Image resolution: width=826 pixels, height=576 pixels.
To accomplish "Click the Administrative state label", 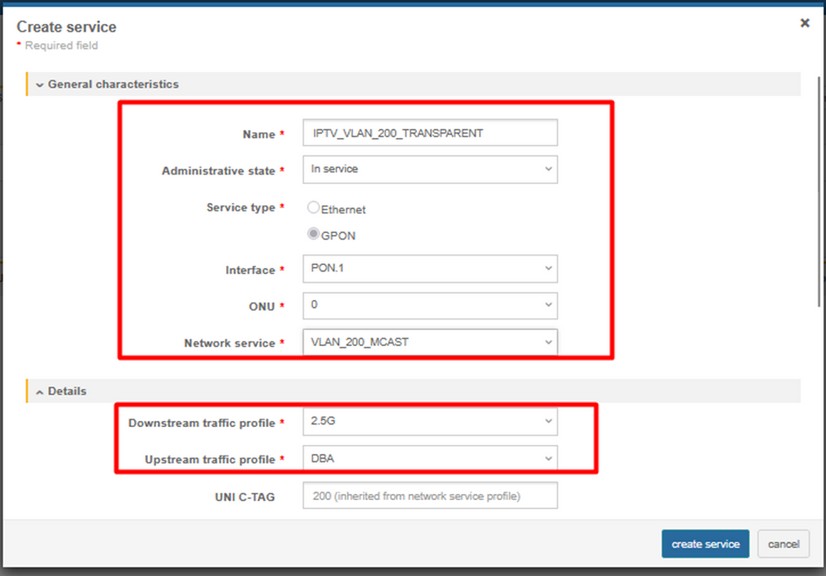I will pos(218,171).
